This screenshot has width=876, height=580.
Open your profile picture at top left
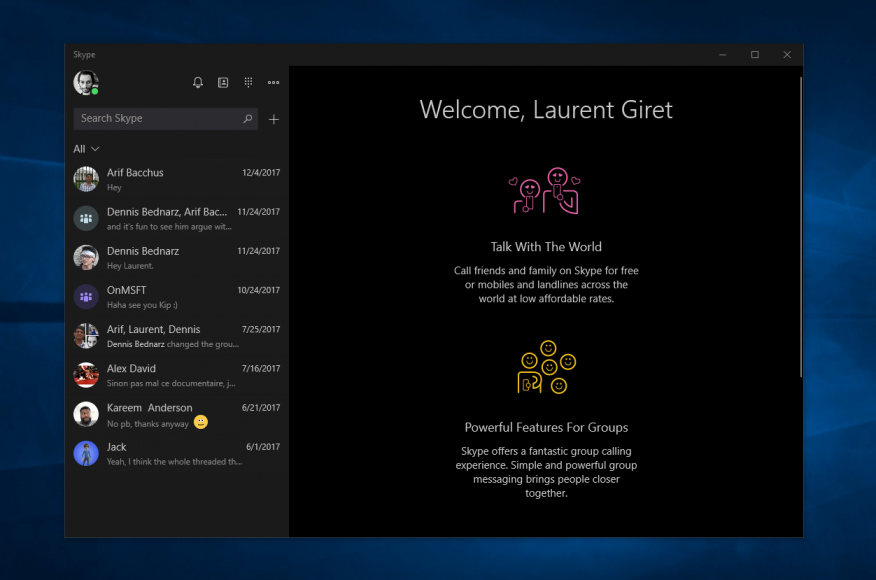(86, 83)
